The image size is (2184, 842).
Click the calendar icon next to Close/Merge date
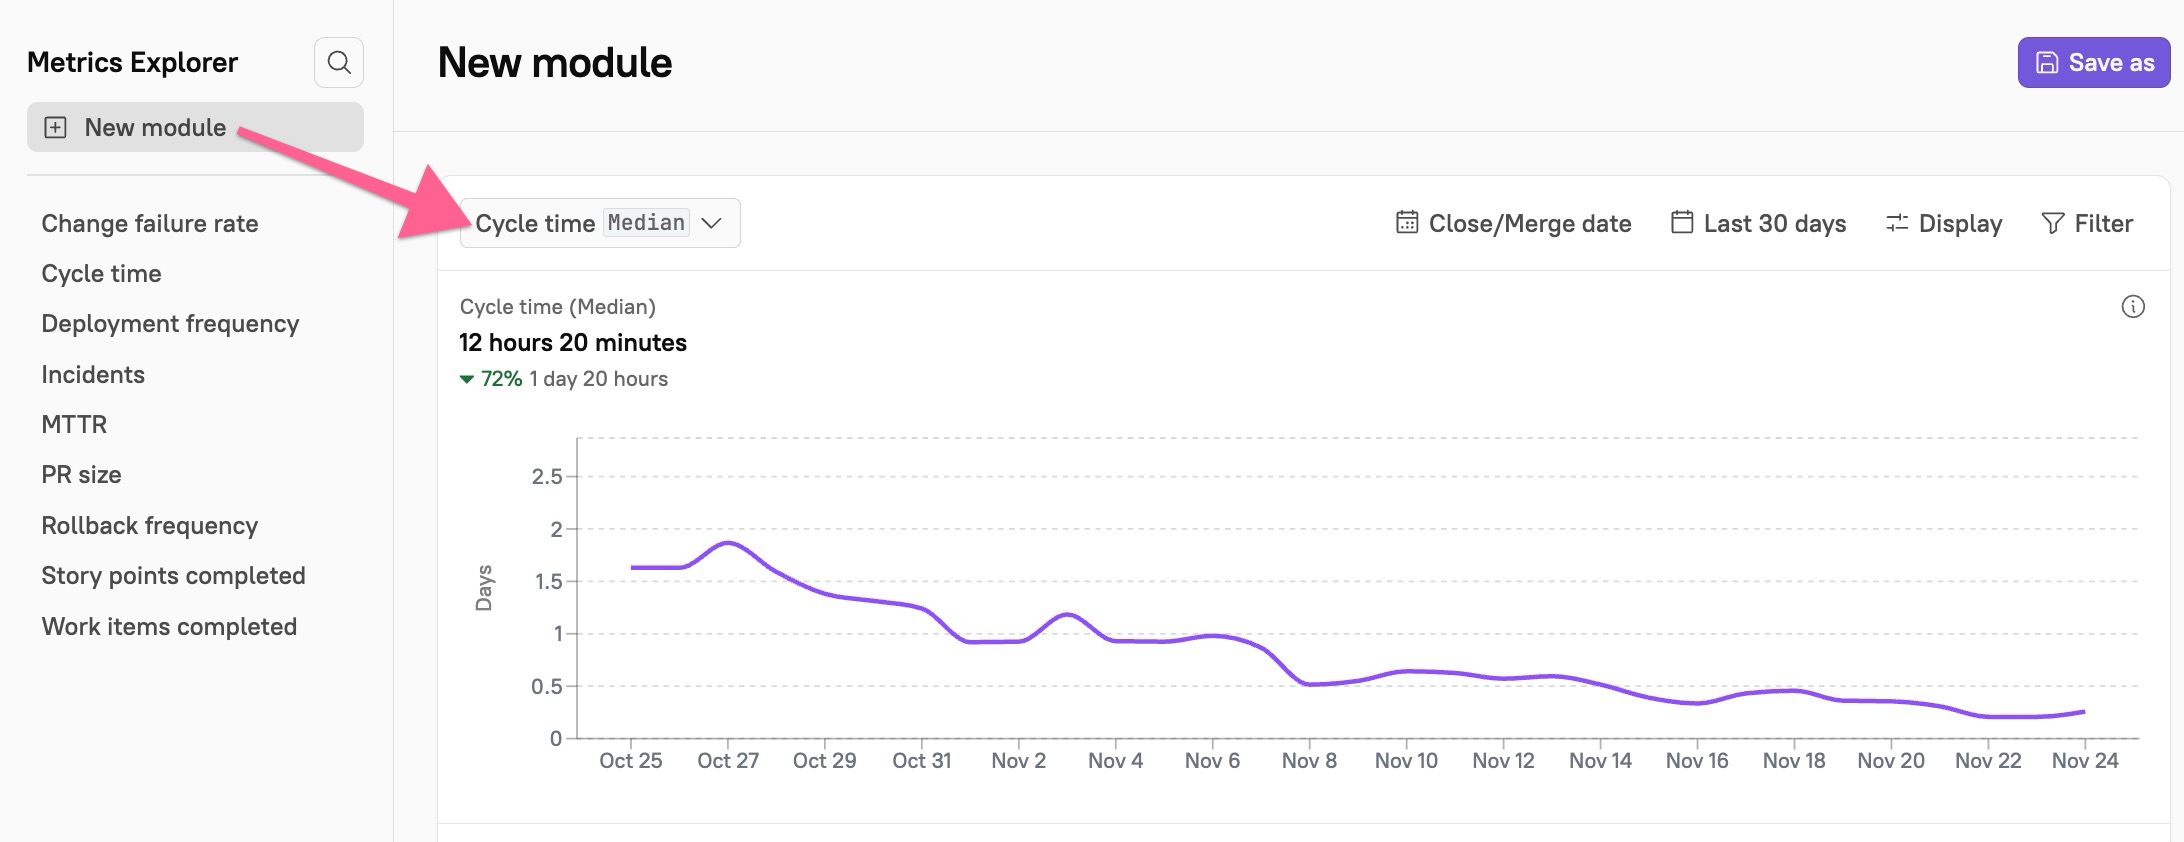point(1406,222)
